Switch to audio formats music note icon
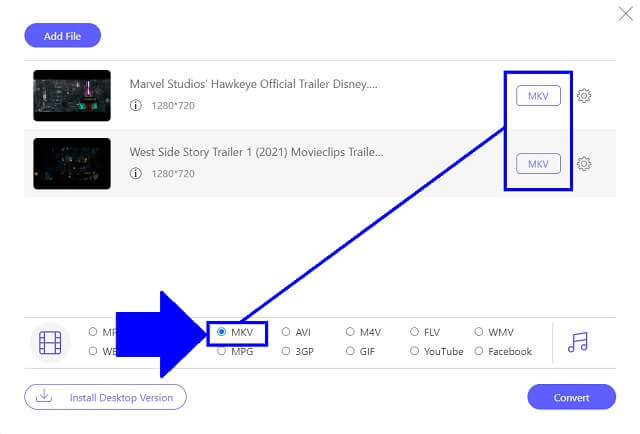640x434 pixels. [578, 342]
